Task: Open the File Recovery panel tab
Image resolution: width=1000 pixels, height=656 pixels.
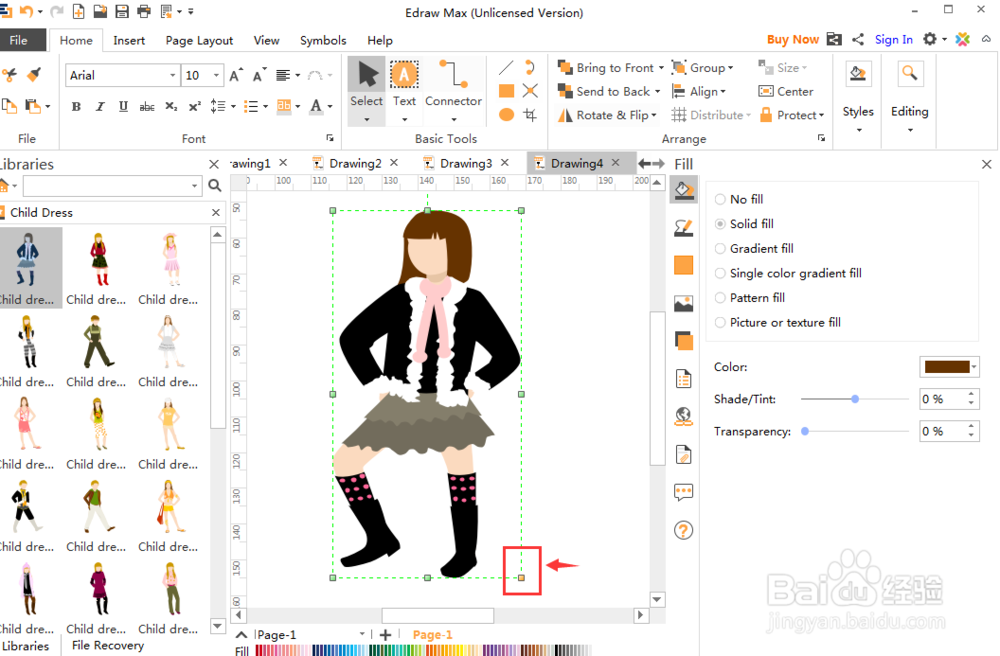Action: coord(108,645)
